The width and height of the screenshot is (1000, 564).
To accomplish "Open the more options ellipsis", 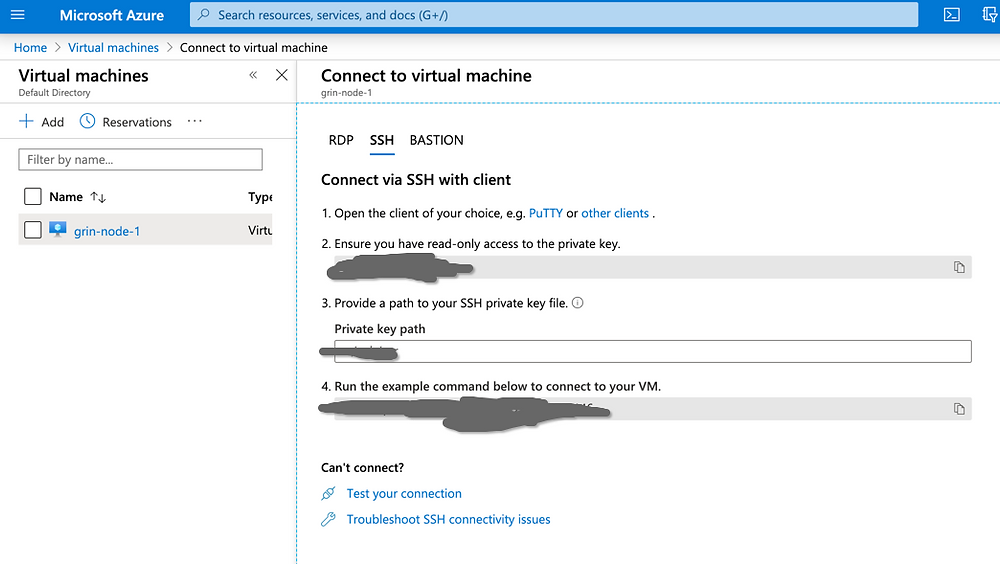I will (195, 121).
